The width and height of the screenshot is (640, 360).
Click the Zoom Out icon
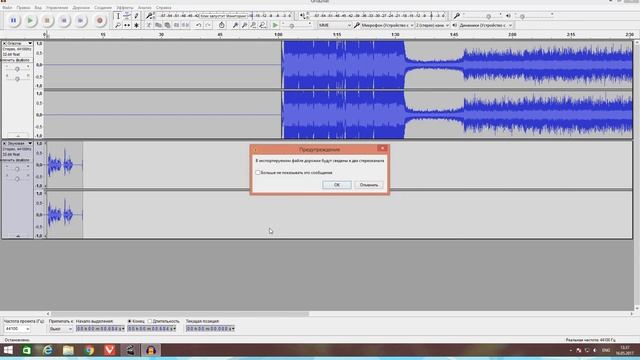click(244, 25)
